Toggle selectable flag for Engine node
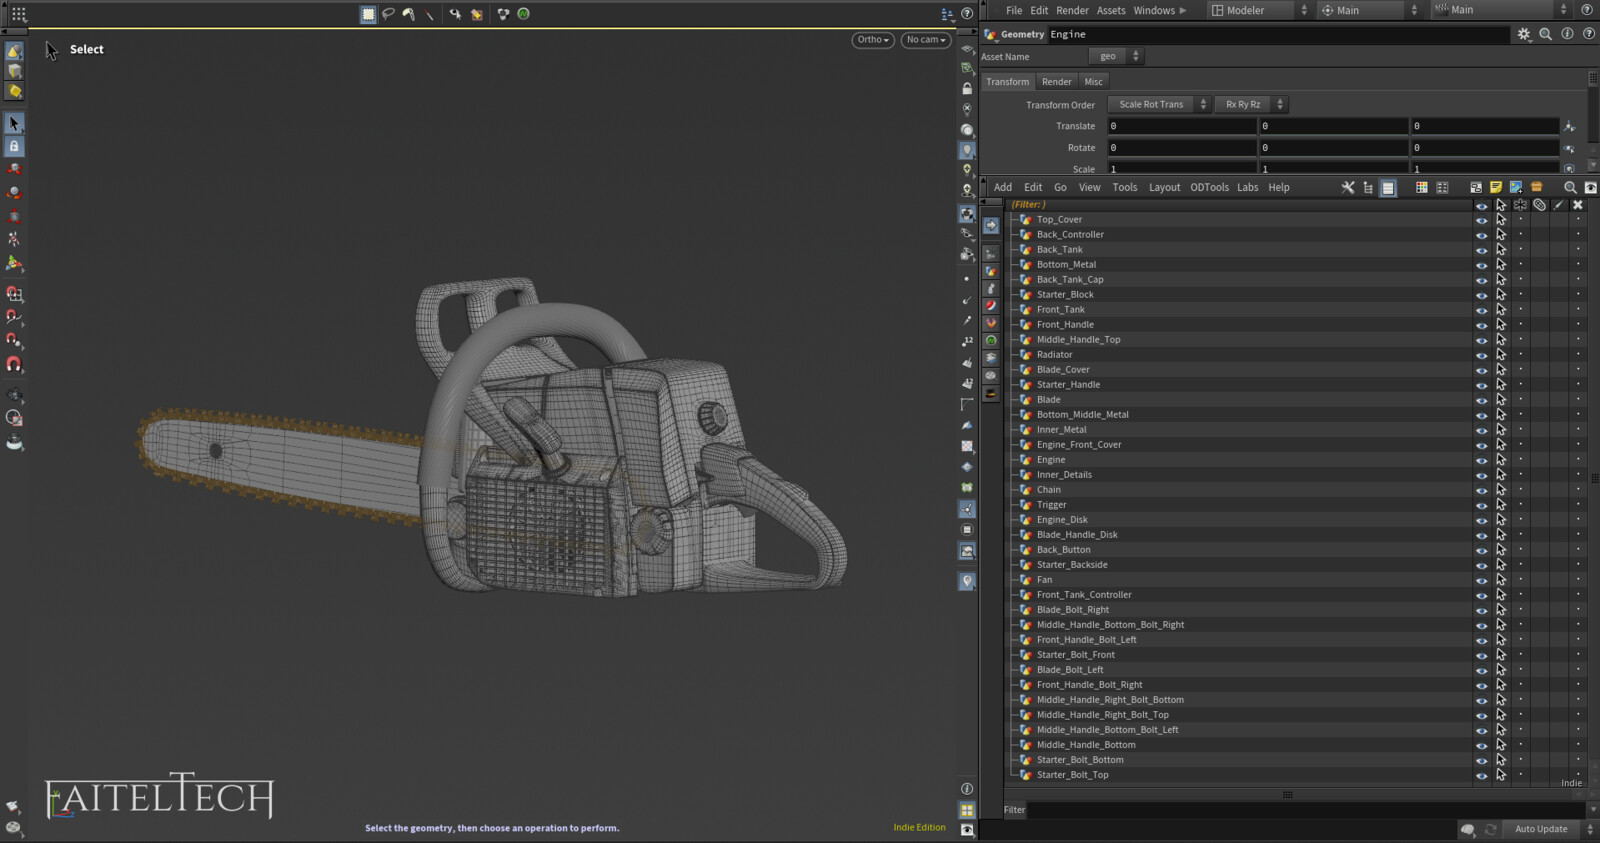 click(x=1501, y=460)
